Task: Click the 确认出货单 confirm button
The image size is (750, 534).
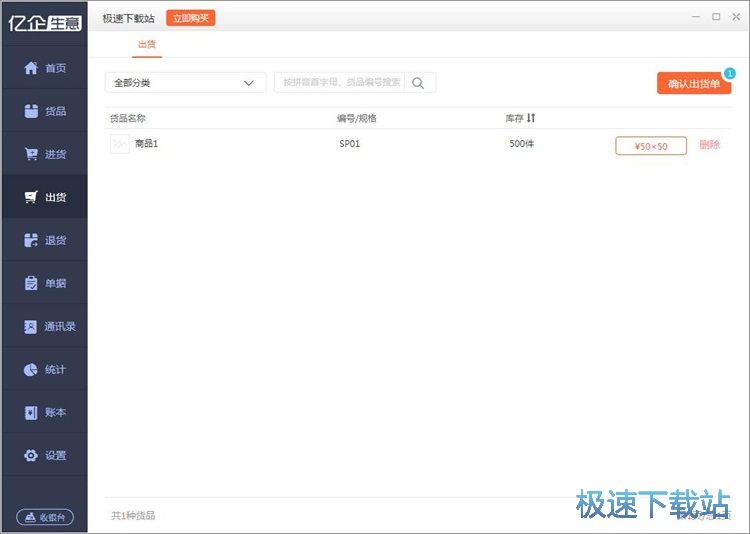Action: pyautogui.click(x=694, y=84)
